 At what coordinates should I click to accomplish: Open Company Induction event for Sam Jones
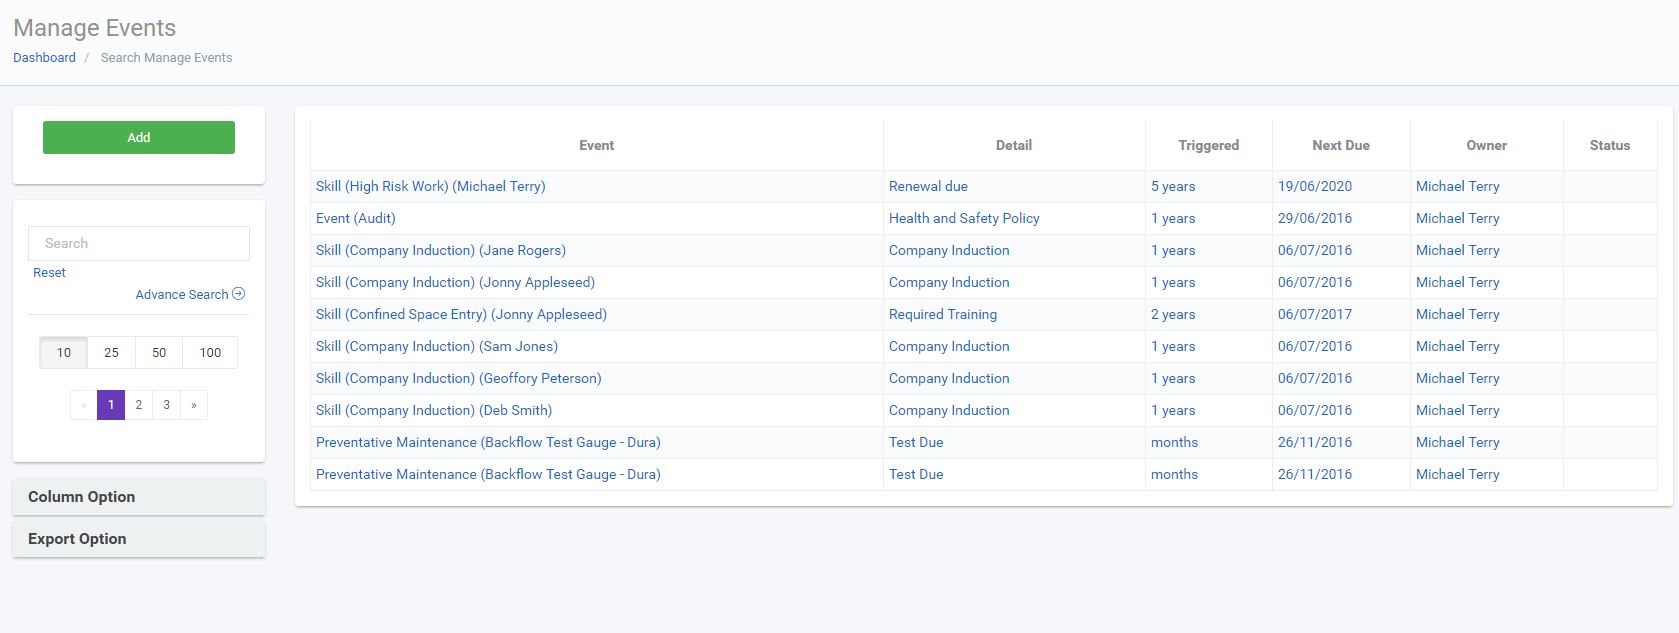coord(437,346)
